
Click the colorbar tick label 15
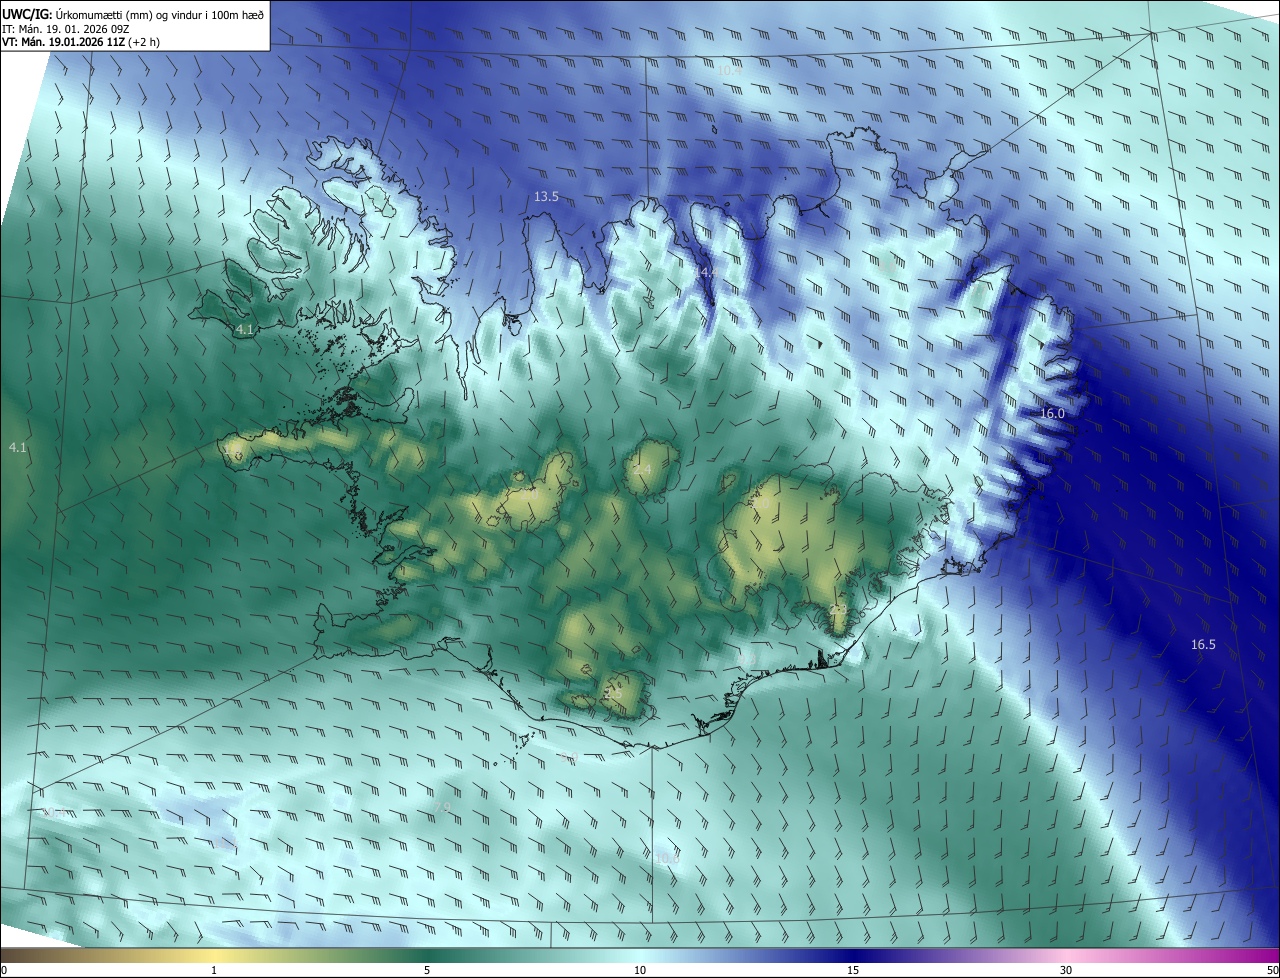pos(853,970)
